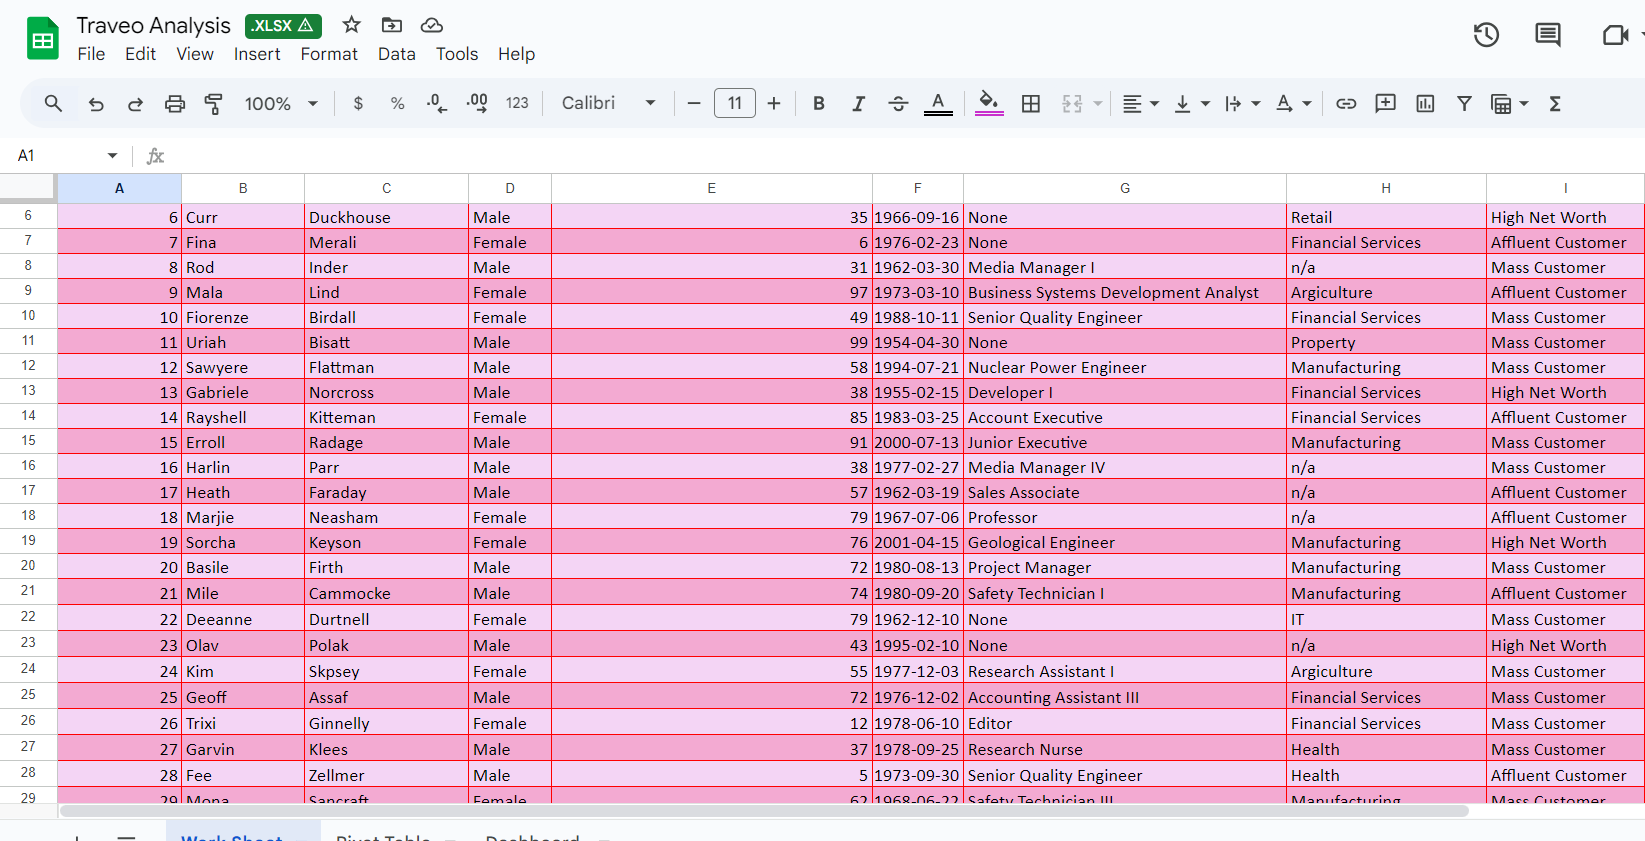
Task: Toggle strikethrough formatting
Action: (898, 103)
